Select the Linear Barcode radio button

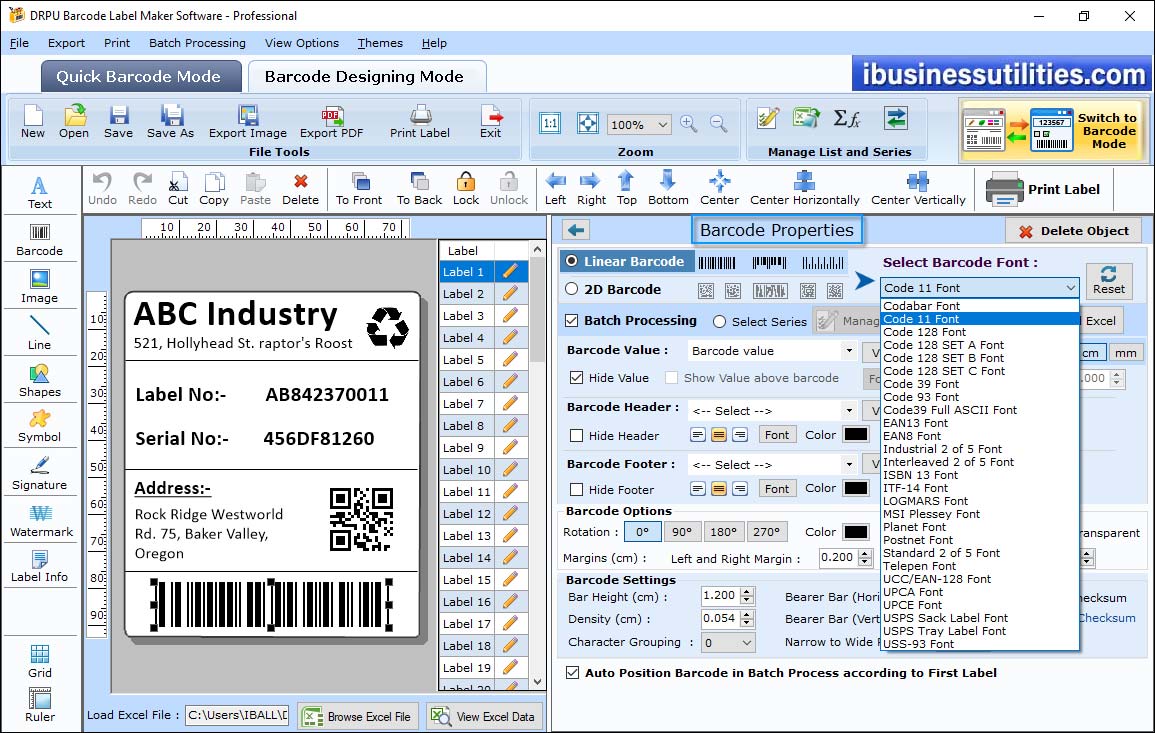pos(572,261)
